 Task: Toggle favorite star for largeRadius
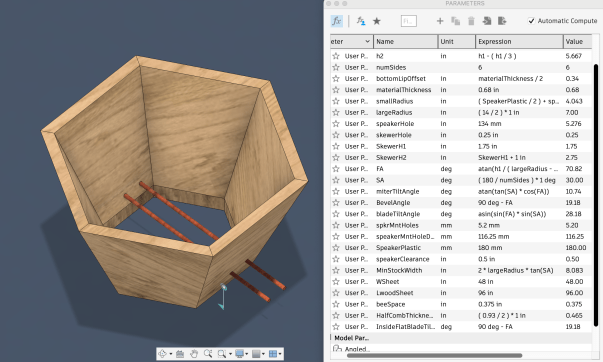click(336, 112)
